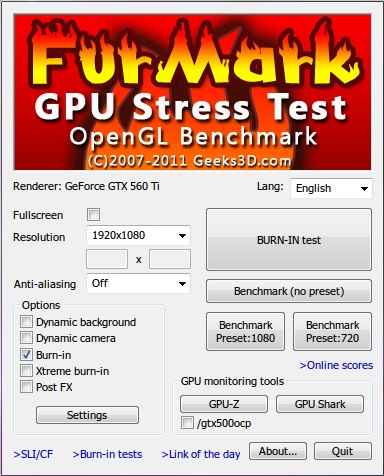The image size is (384, 476).
Task: Open the Resolution 1920x1080 dropdown
Action: pyautogui.click(x=138, y=236)
